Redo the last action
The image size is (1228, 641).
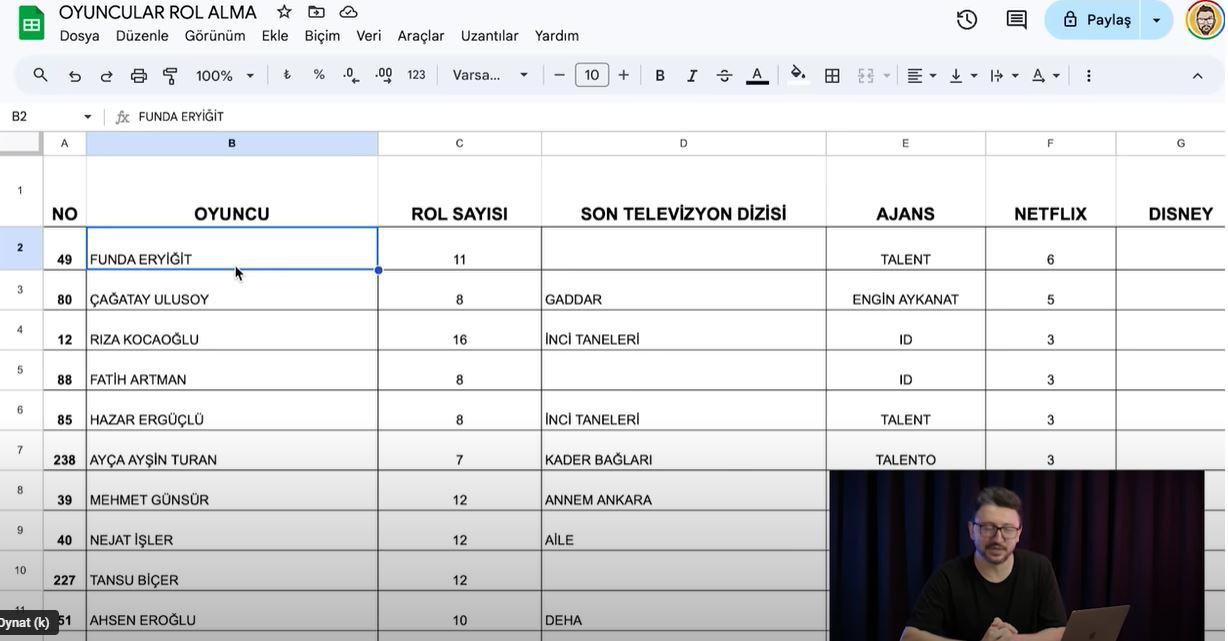(x=106, y=75)
